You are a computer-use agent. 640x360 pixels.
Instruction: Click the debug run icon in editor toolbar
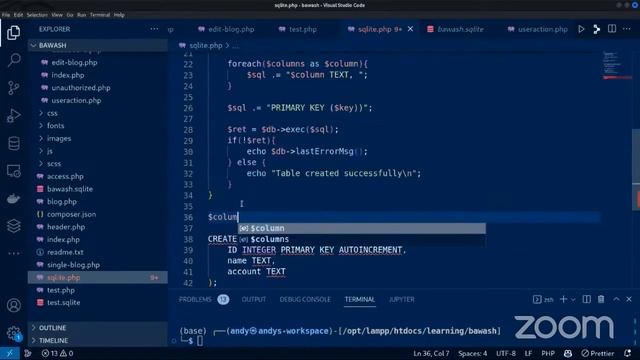(x=596, y=29)
